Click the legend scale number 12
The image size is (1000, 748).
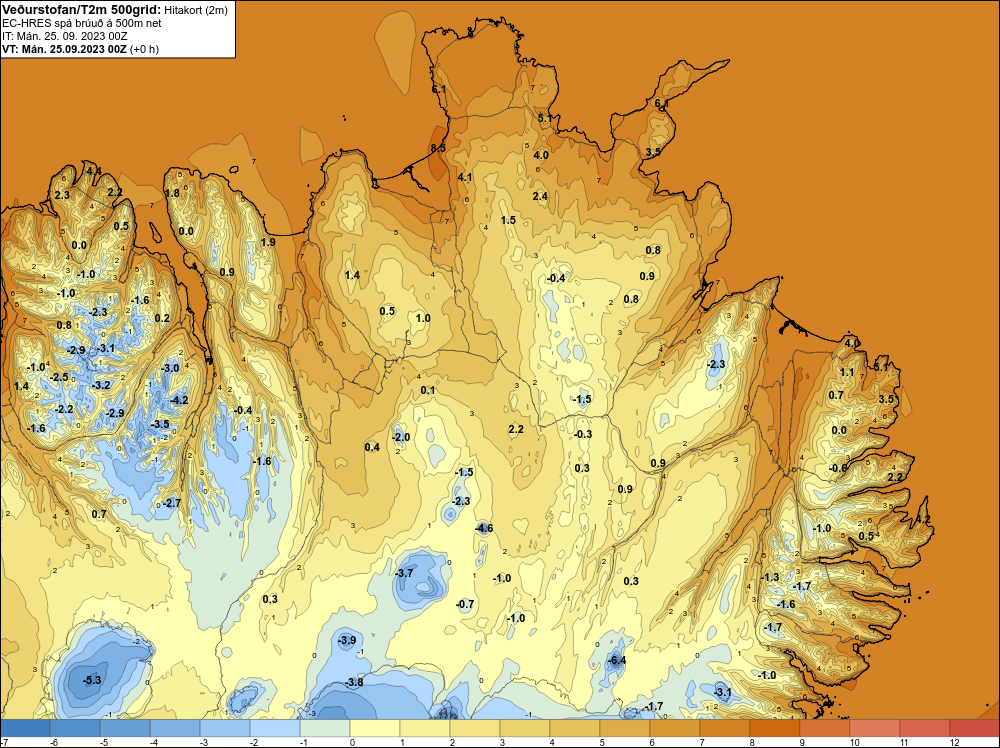955,742
